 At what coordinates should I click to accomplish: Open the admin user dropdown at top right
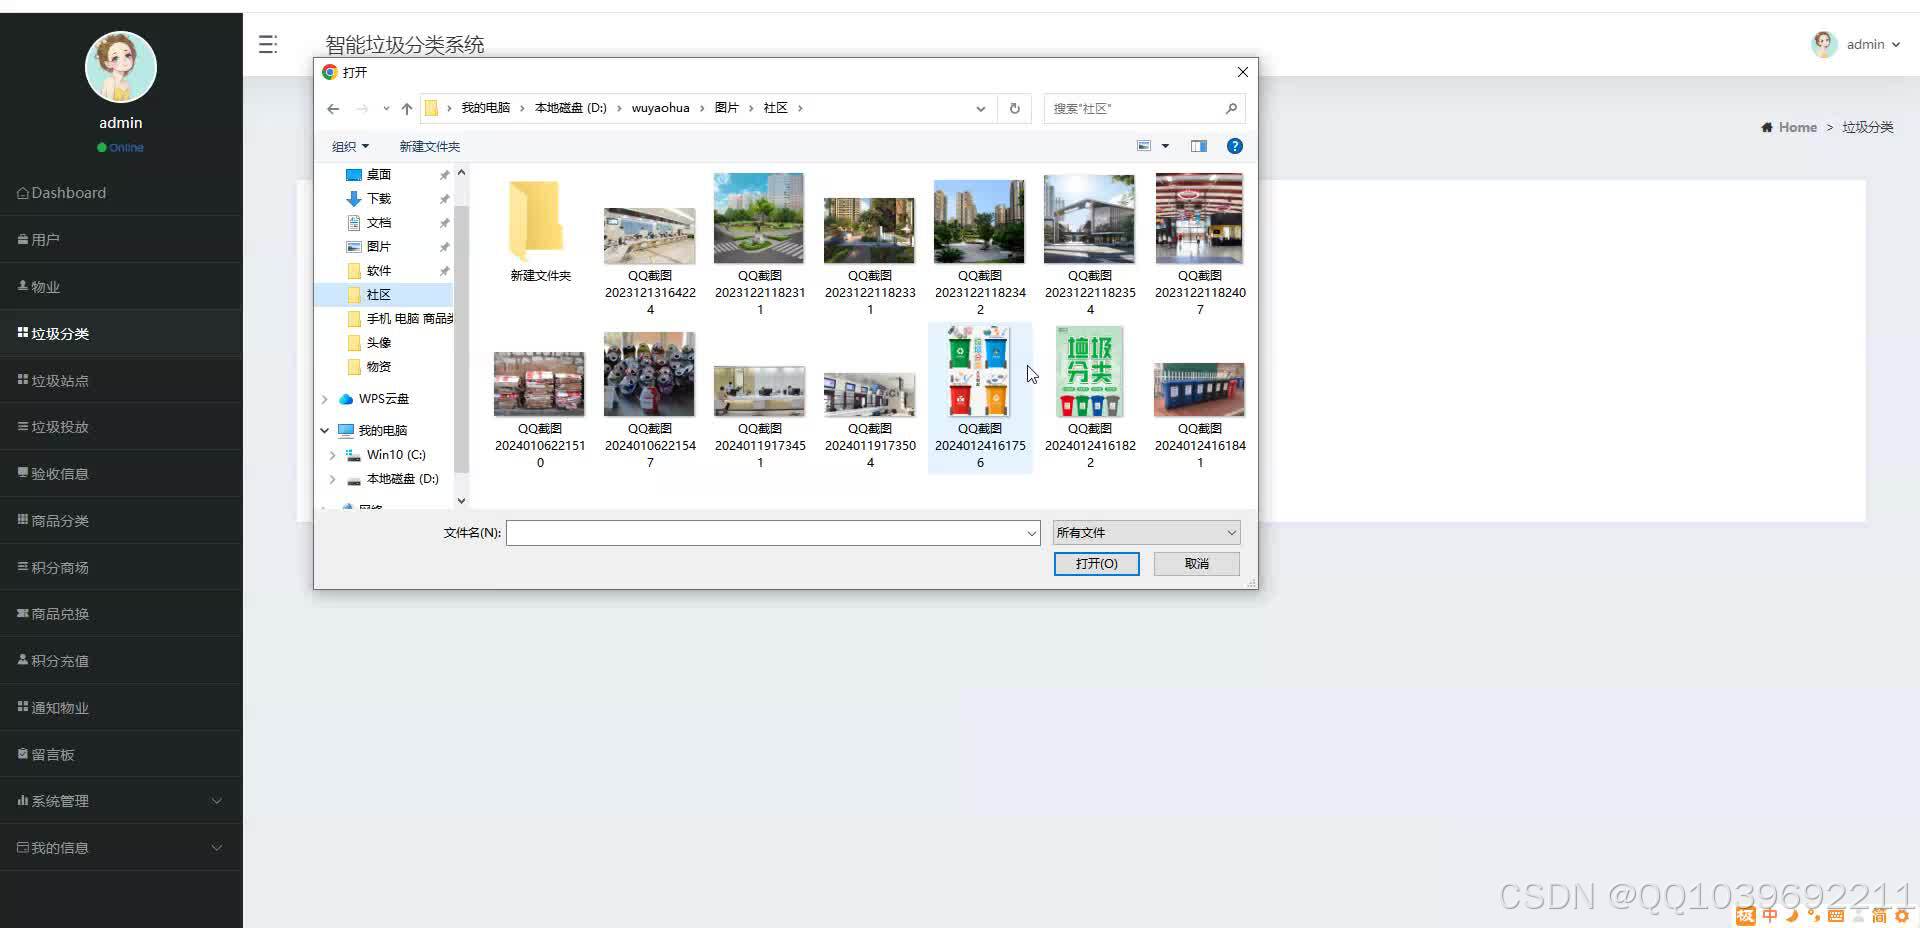(x=1856, y=44)
